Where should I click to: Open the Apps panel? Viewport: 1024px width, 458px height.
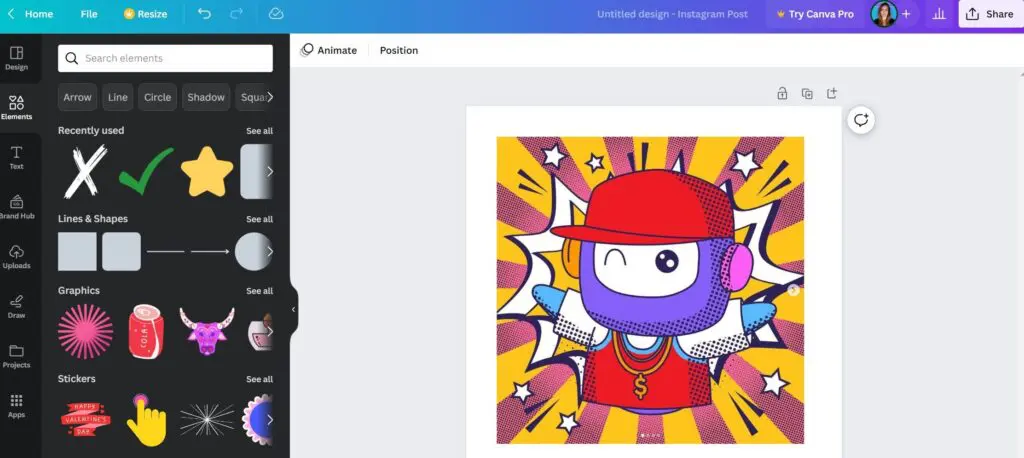pos(16,406)
